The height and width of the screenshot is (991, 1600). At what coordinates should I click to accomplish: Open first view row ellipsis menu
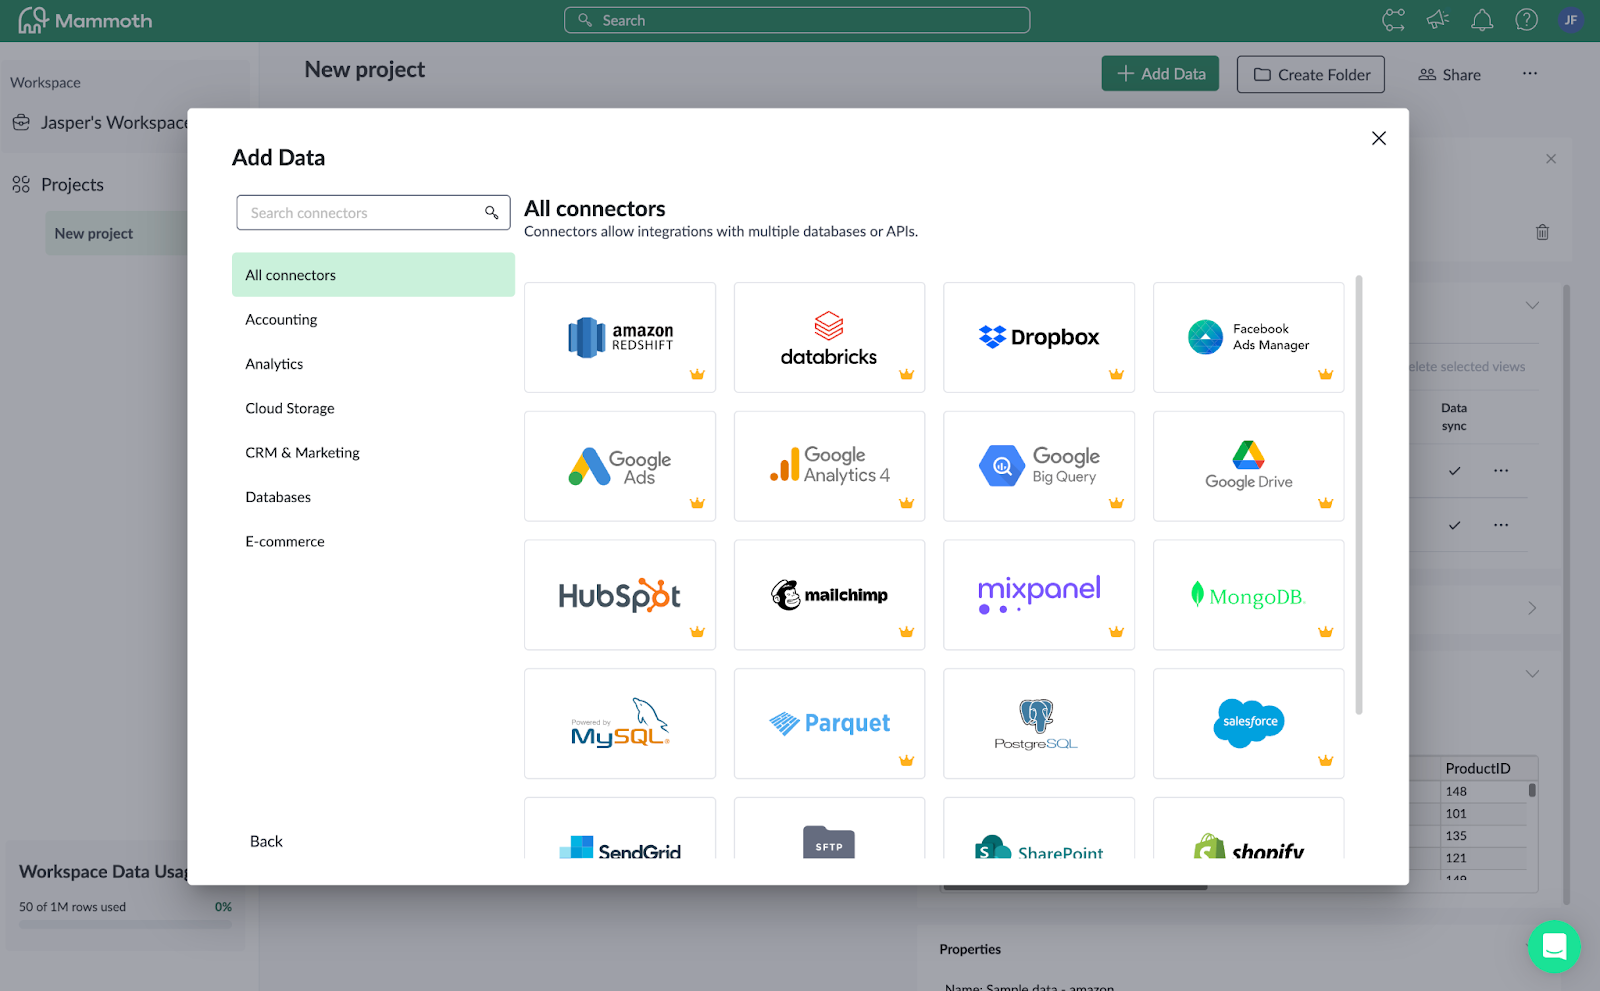(1501, 470)
